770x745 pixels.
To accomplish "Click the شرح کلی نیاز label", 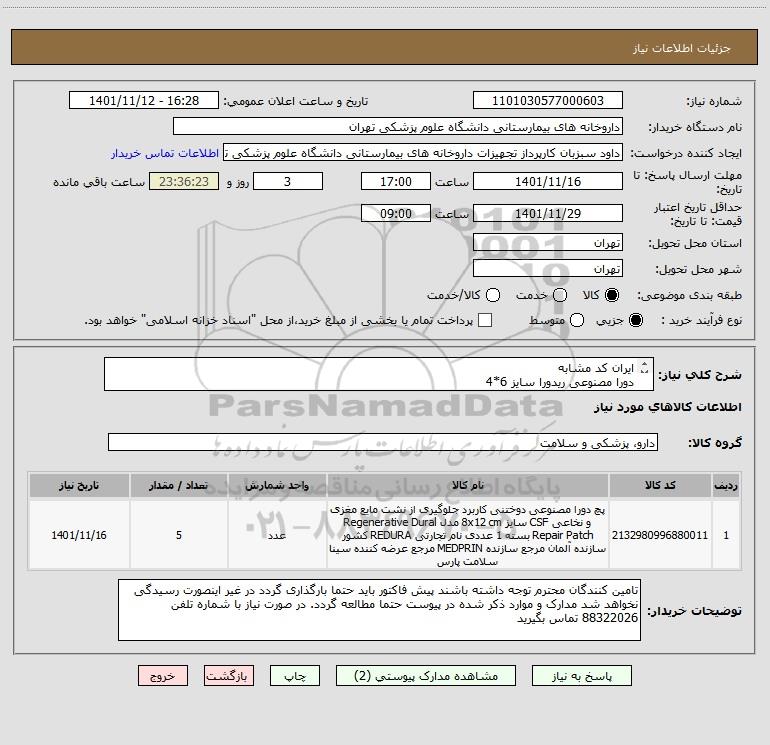I will pyautogui.click(x=700, y=375).
